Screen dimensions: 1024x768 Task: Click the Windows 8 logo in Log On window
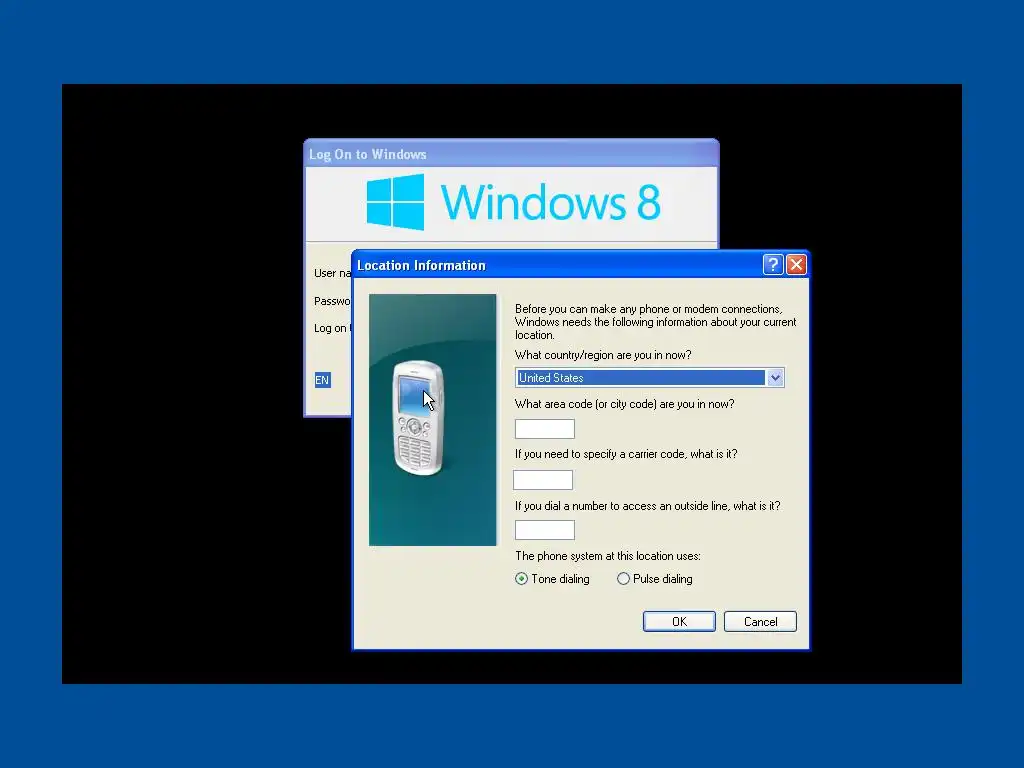pyautogui.click(x=513, y=202)
